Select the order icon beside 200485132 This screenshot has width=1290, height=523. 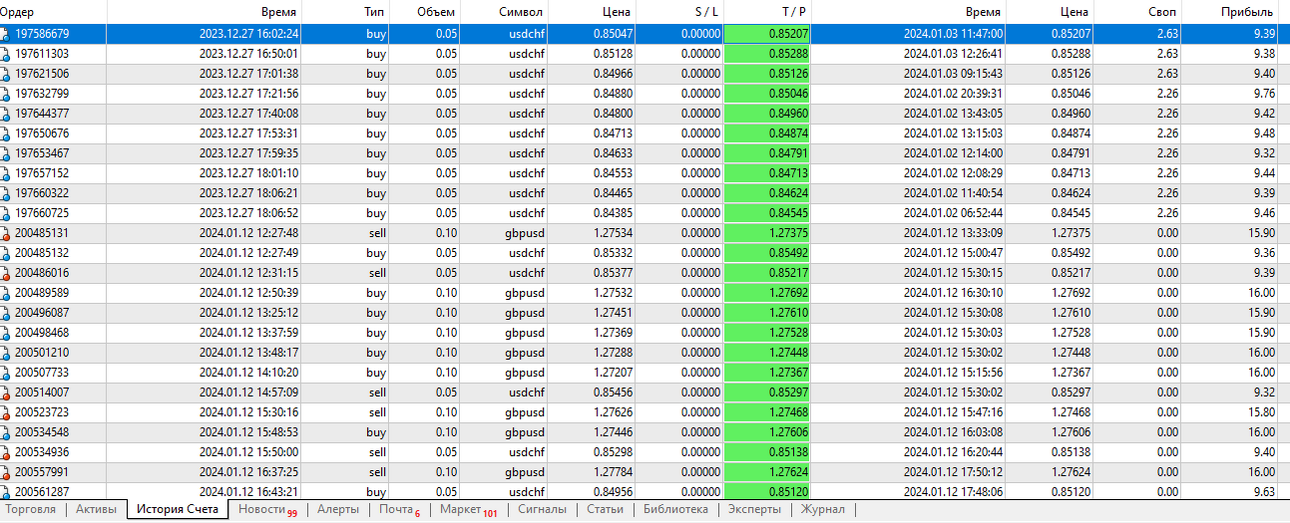click(x=5, y=253)
